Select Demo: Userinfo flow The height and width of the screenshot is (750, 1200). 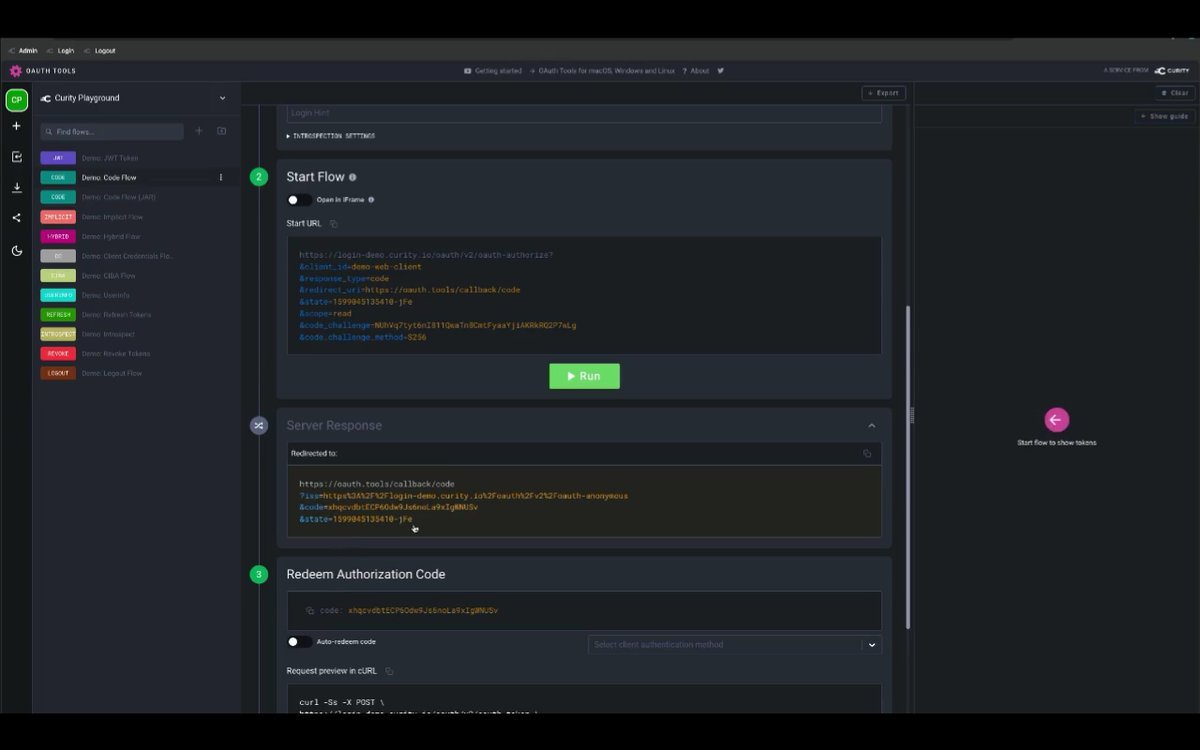point(106,295)
